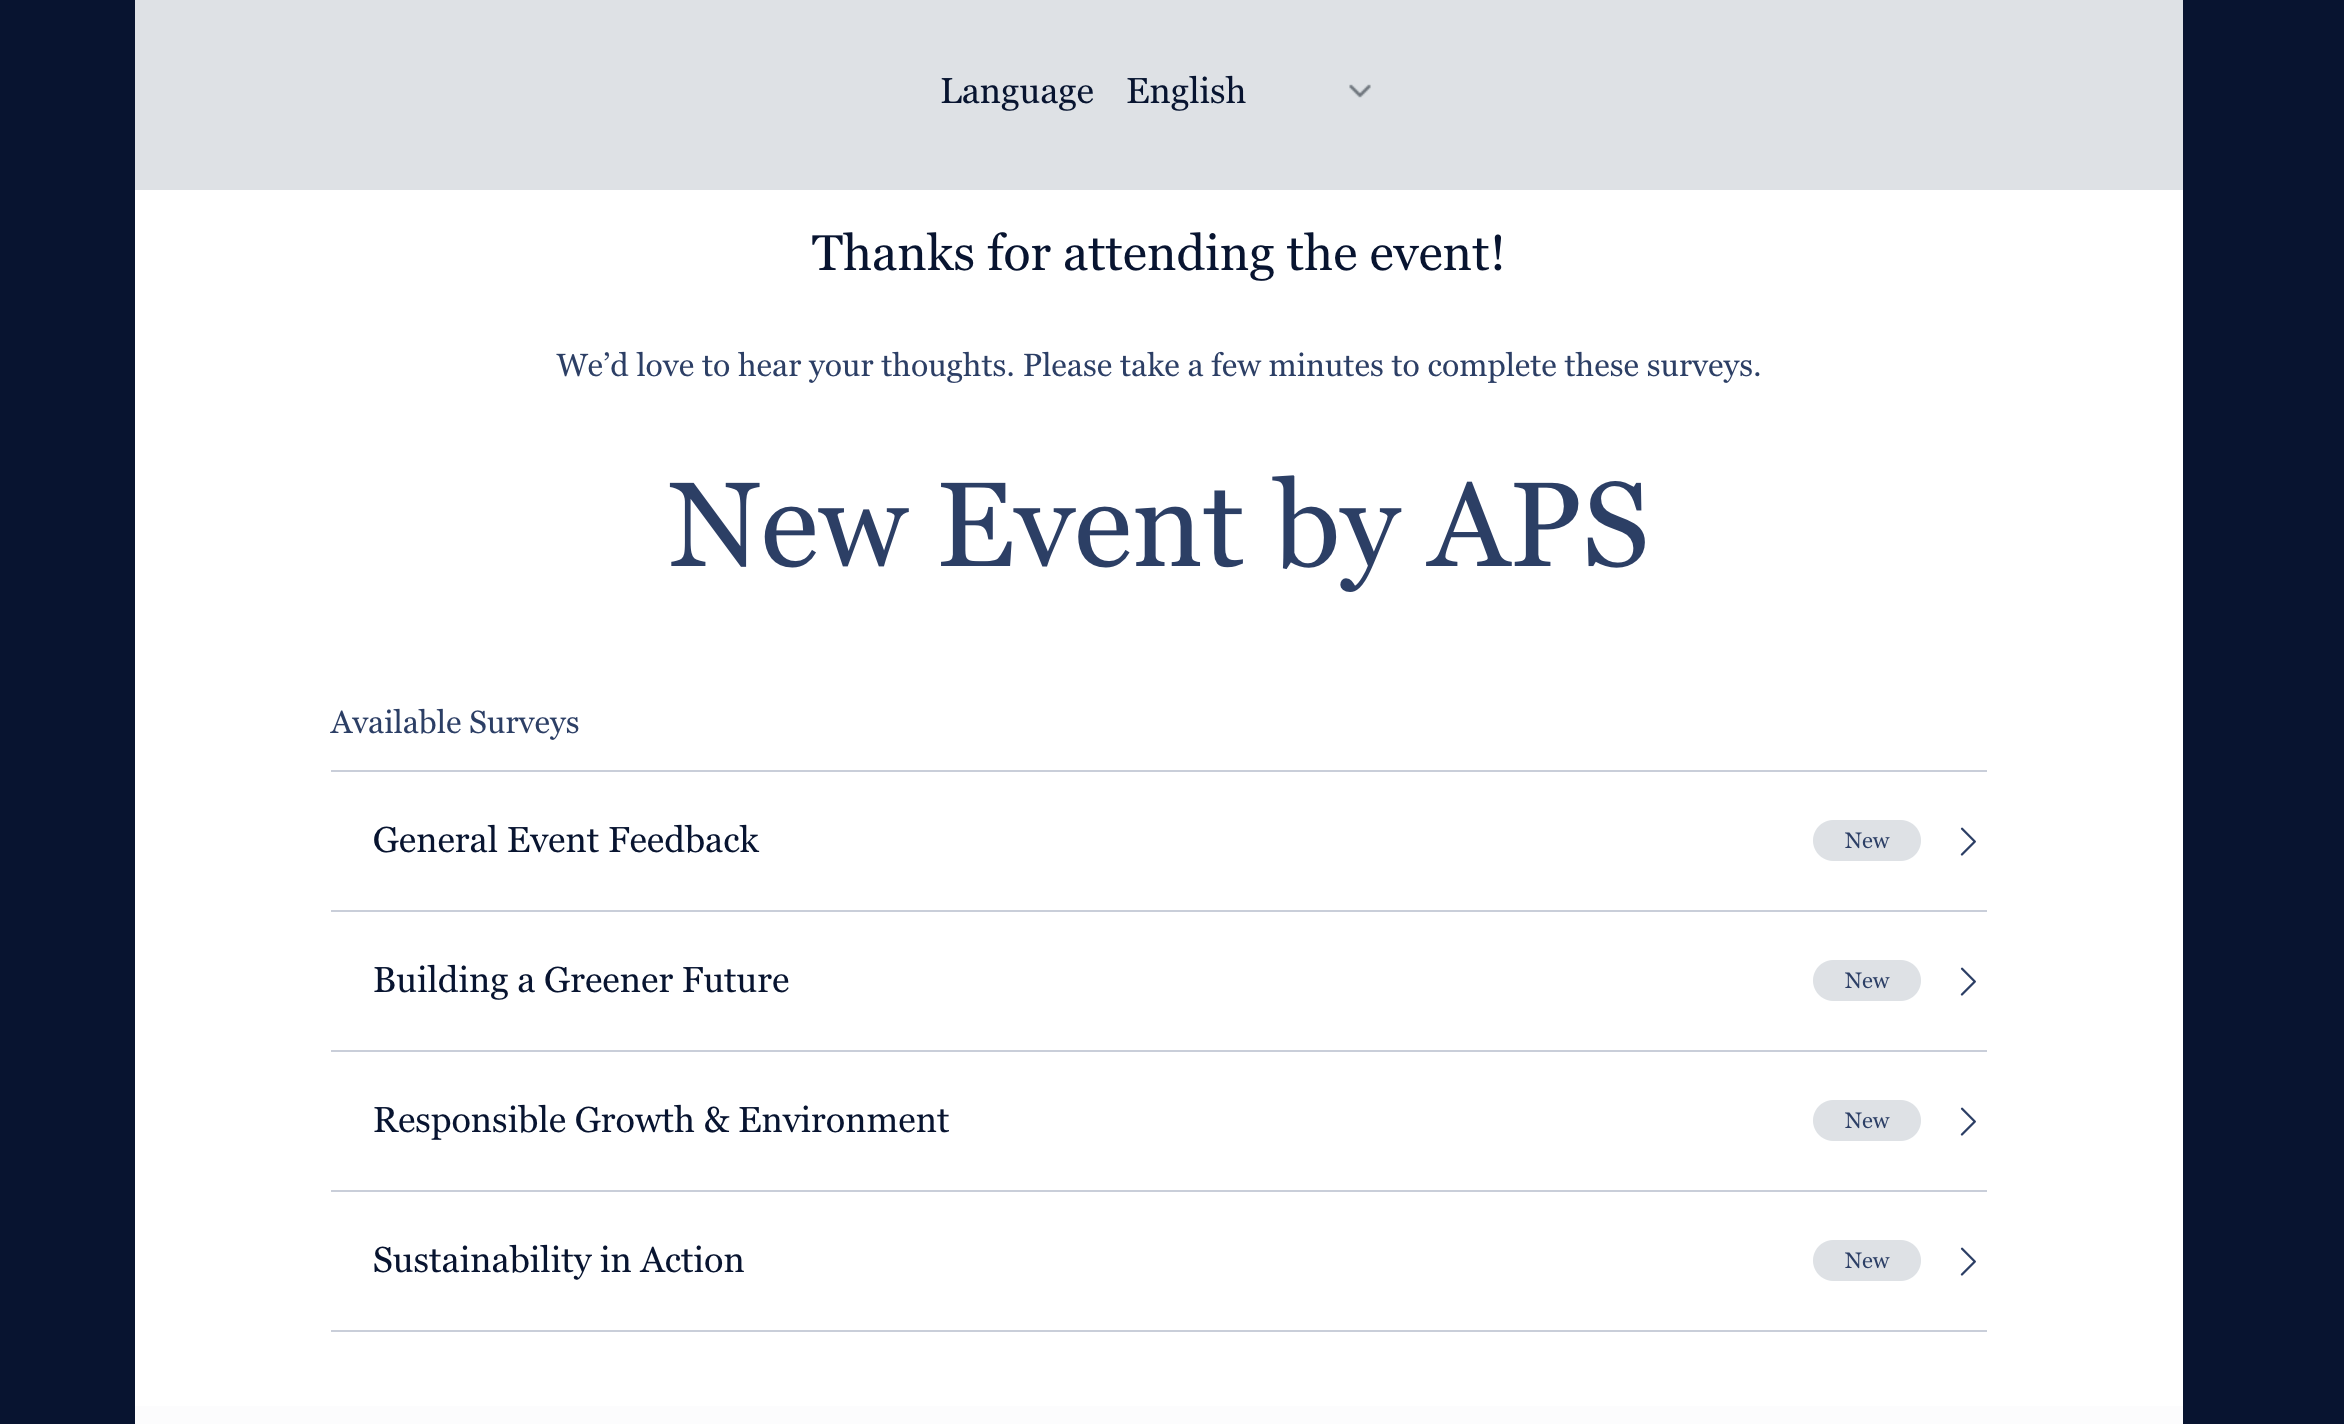The width and height of the screenshot is (2344, 1424).
Task: Open the Building a Greener Future survey
Action: pos(580,980)
